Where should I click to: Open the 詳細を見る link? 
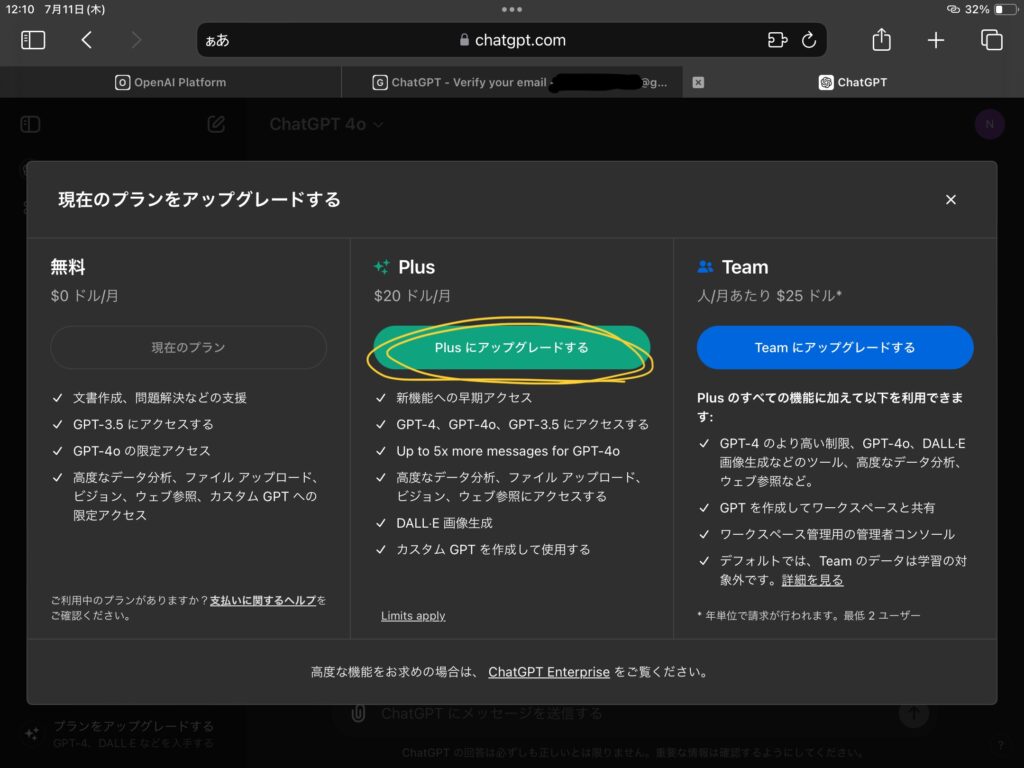point(812,580)
